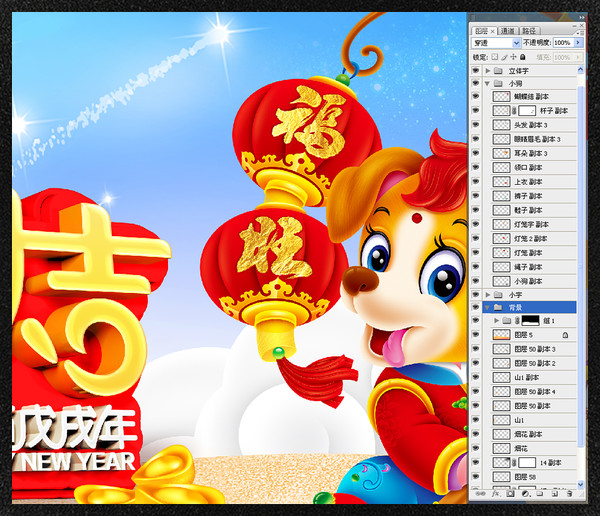Click the lock icon on 图层 5 layer
This screenshot has height=516, width=600.
[x=565, y=335]
